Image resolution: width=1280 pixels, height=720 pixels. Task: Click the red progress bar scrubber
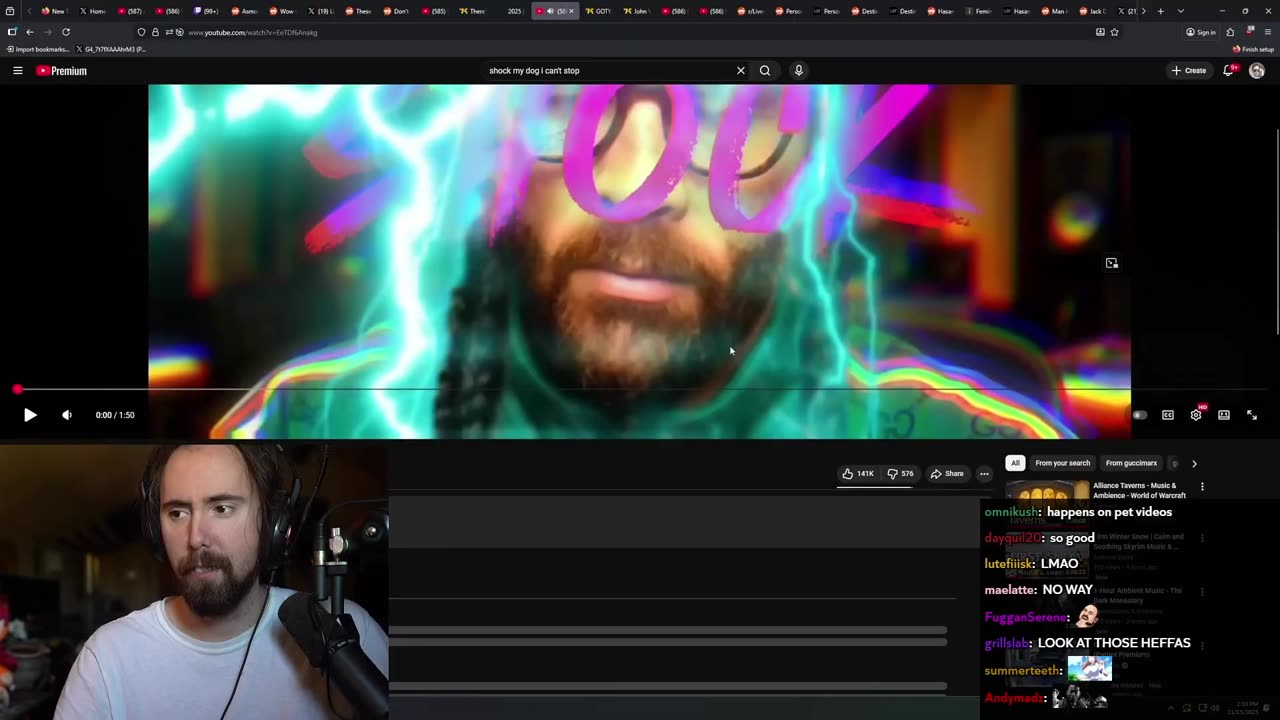(x=17, y=389)
